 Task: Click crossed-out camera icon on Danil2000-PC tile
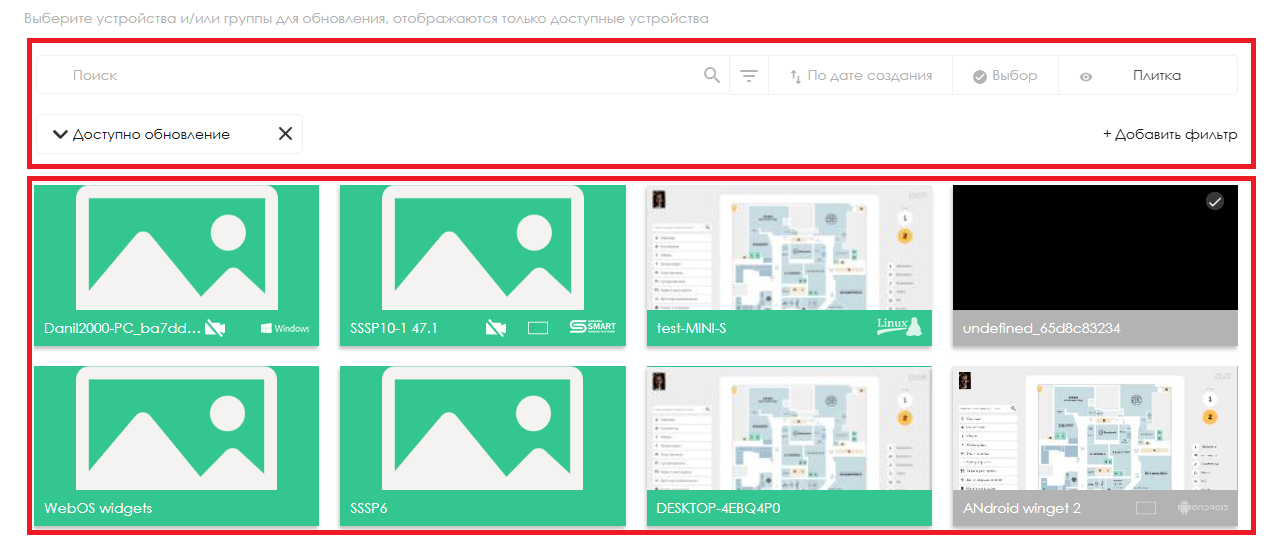215,328
